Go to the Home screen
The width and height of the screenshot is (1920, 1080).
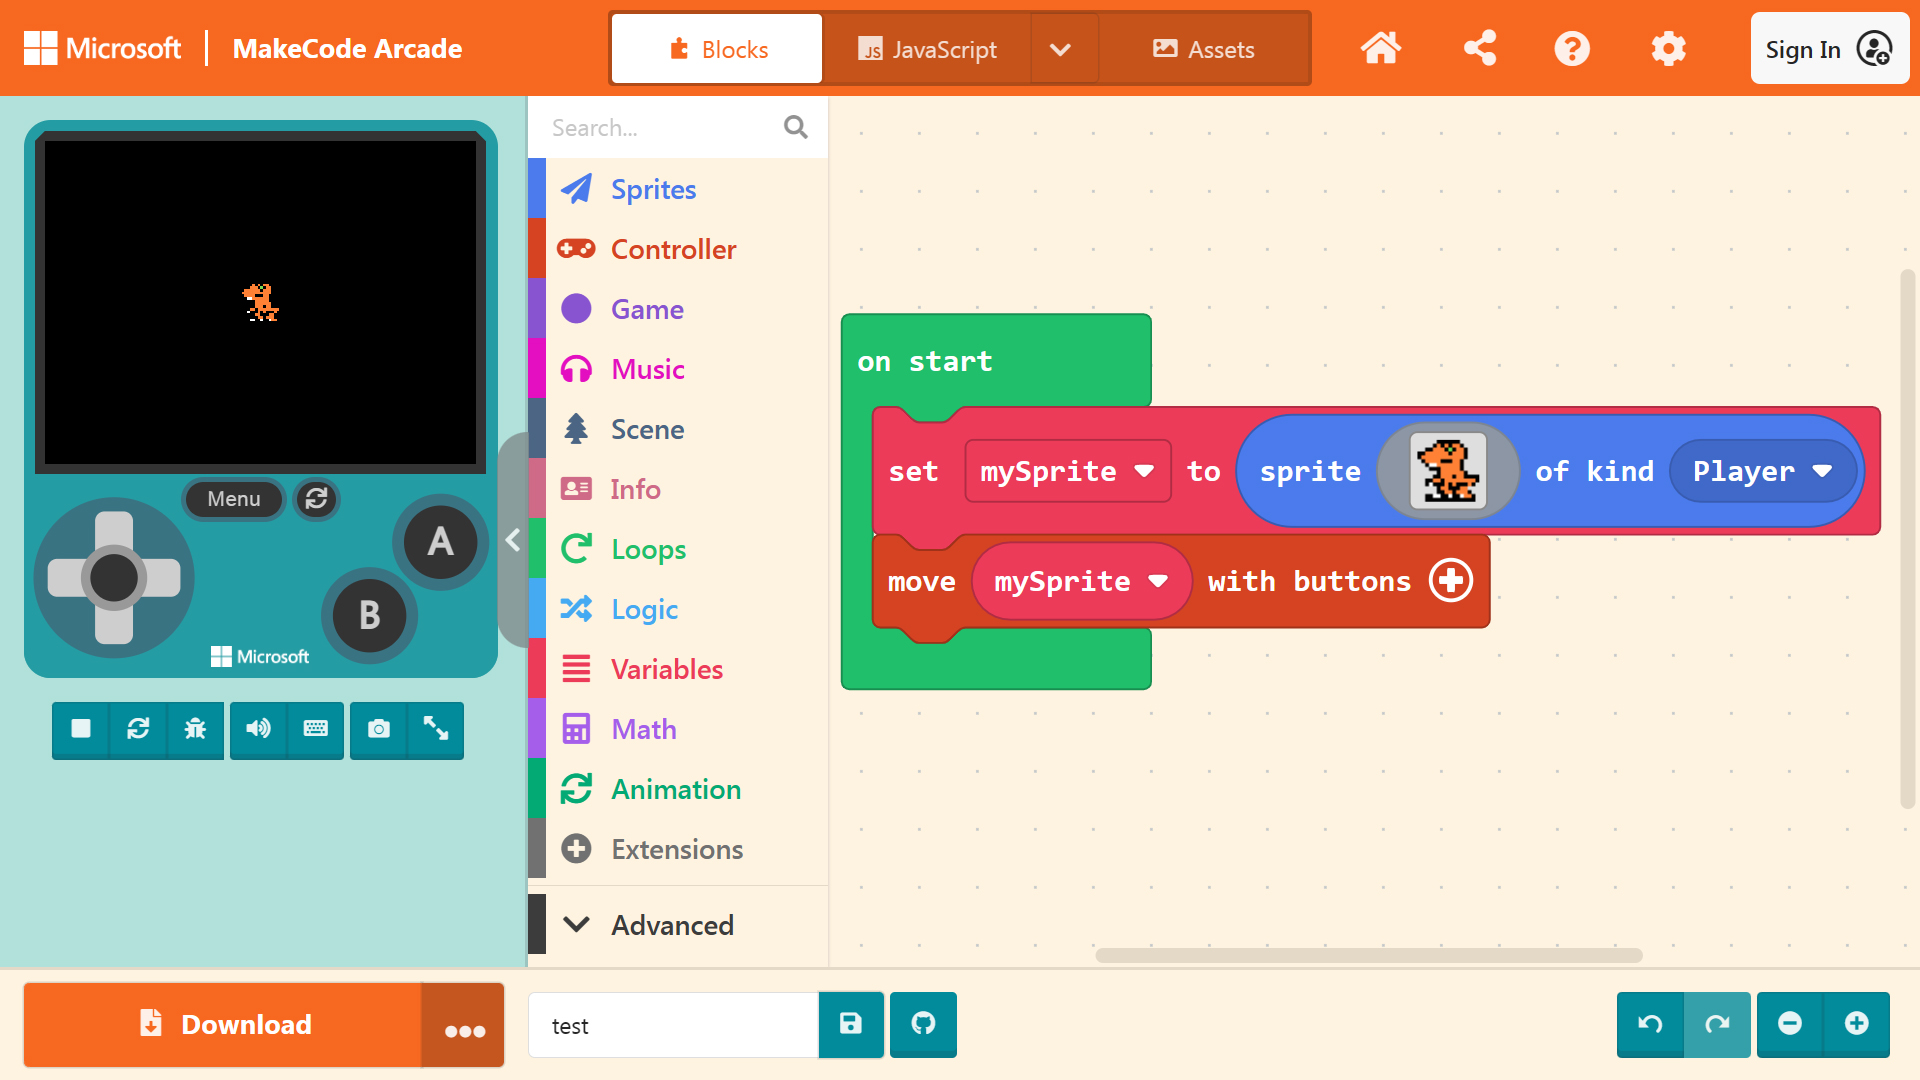pos(1381,48)
